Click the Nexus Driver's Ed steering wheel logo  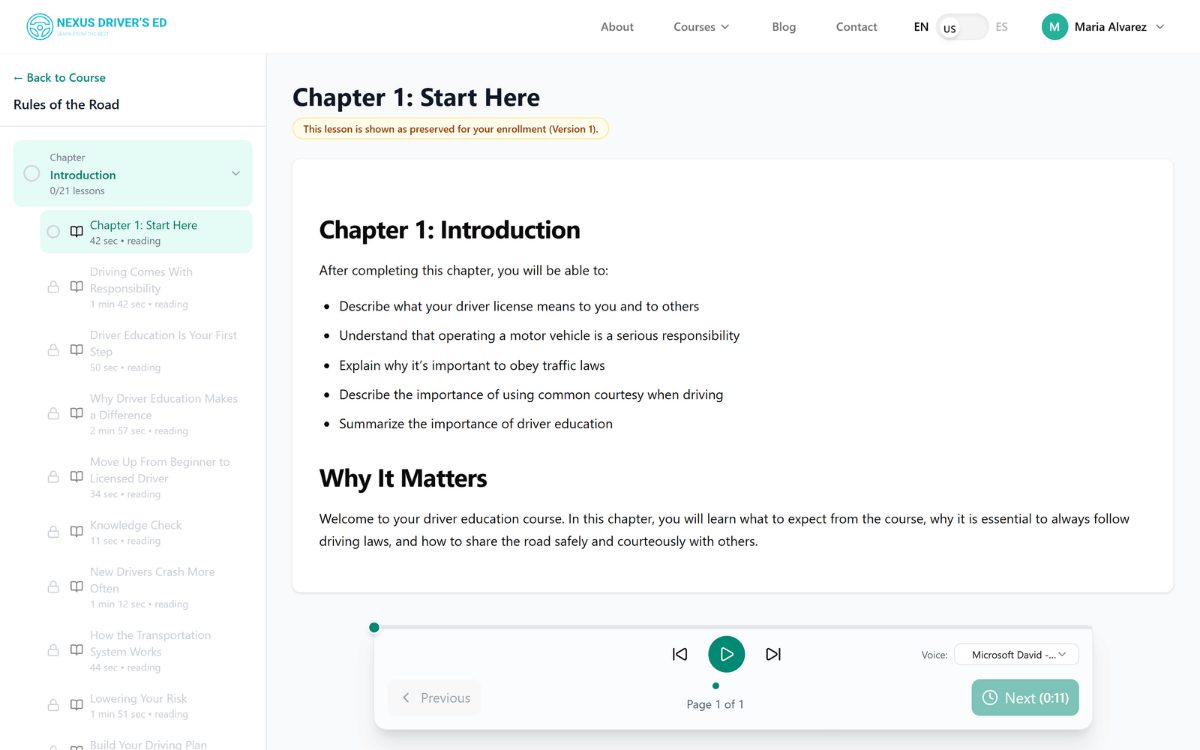point(40,27)
